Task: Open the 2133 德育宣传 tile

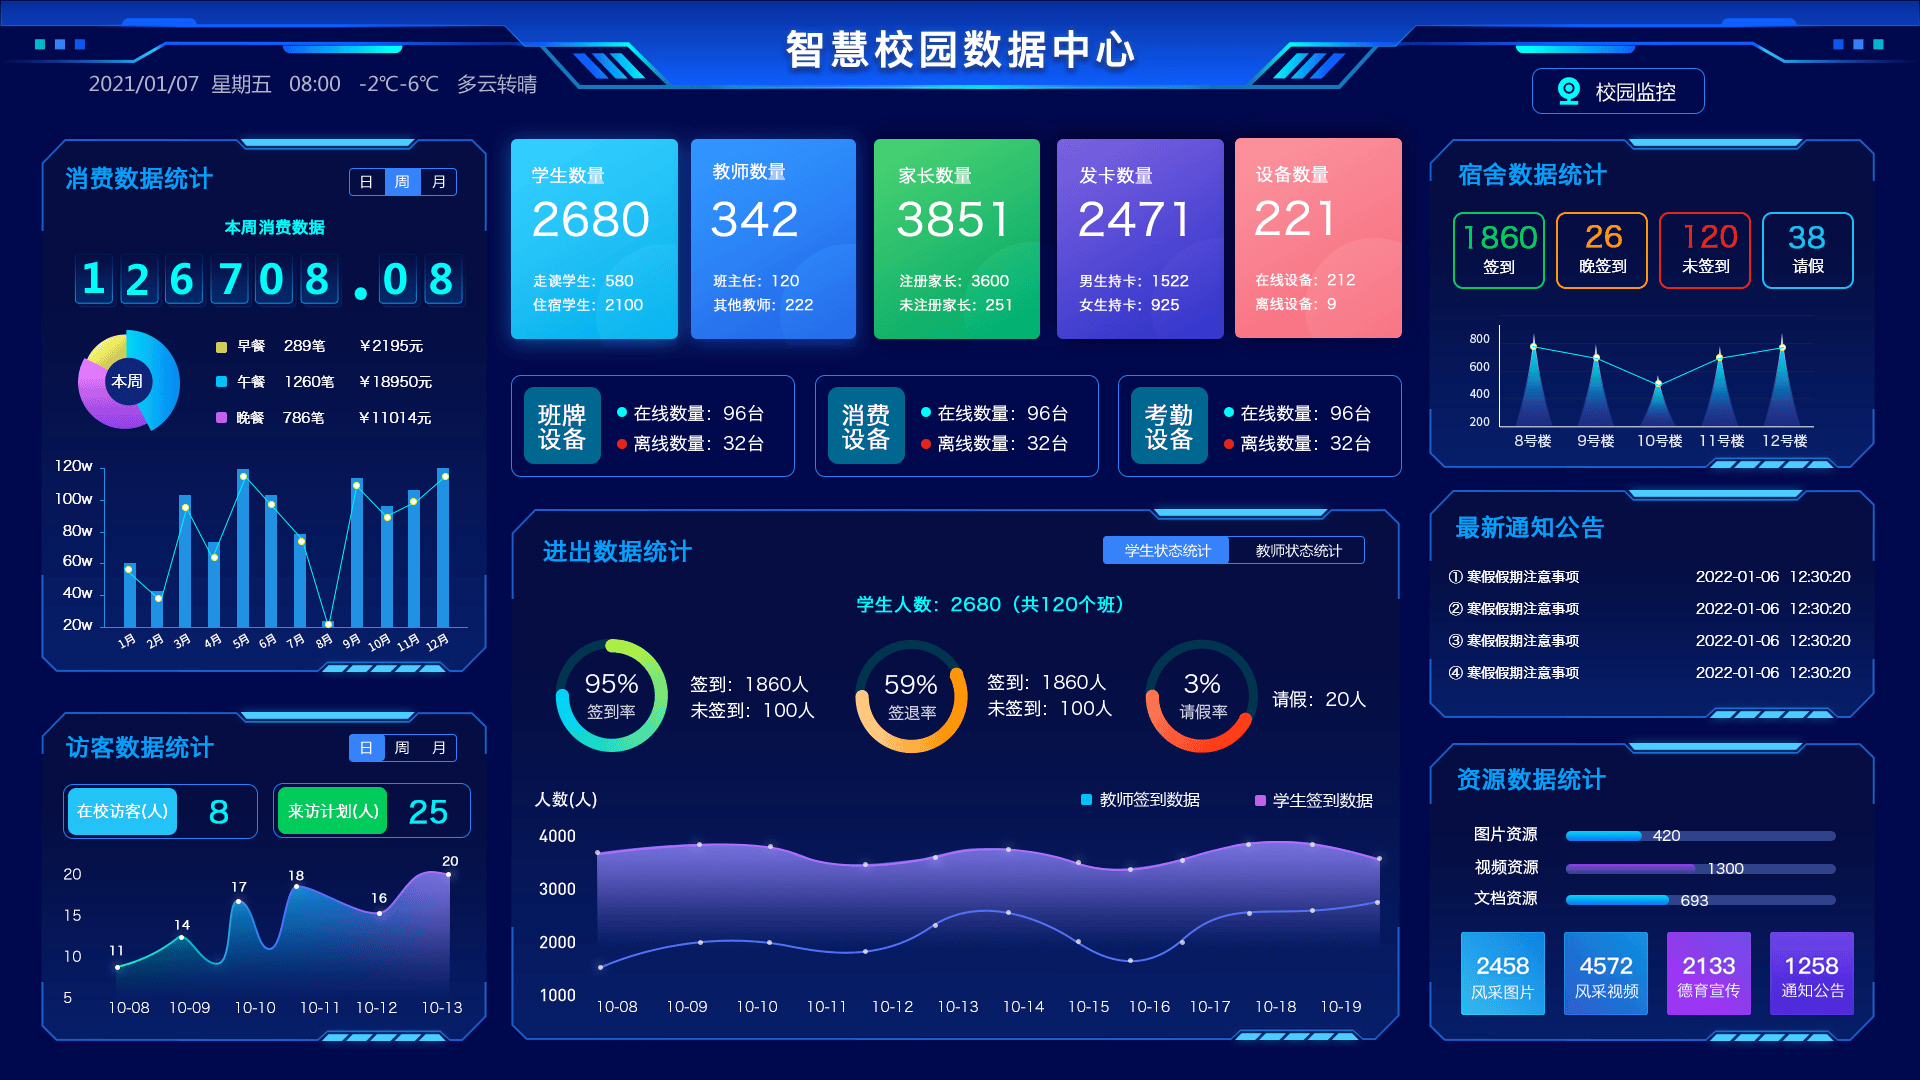Action: pos(1709,974)
